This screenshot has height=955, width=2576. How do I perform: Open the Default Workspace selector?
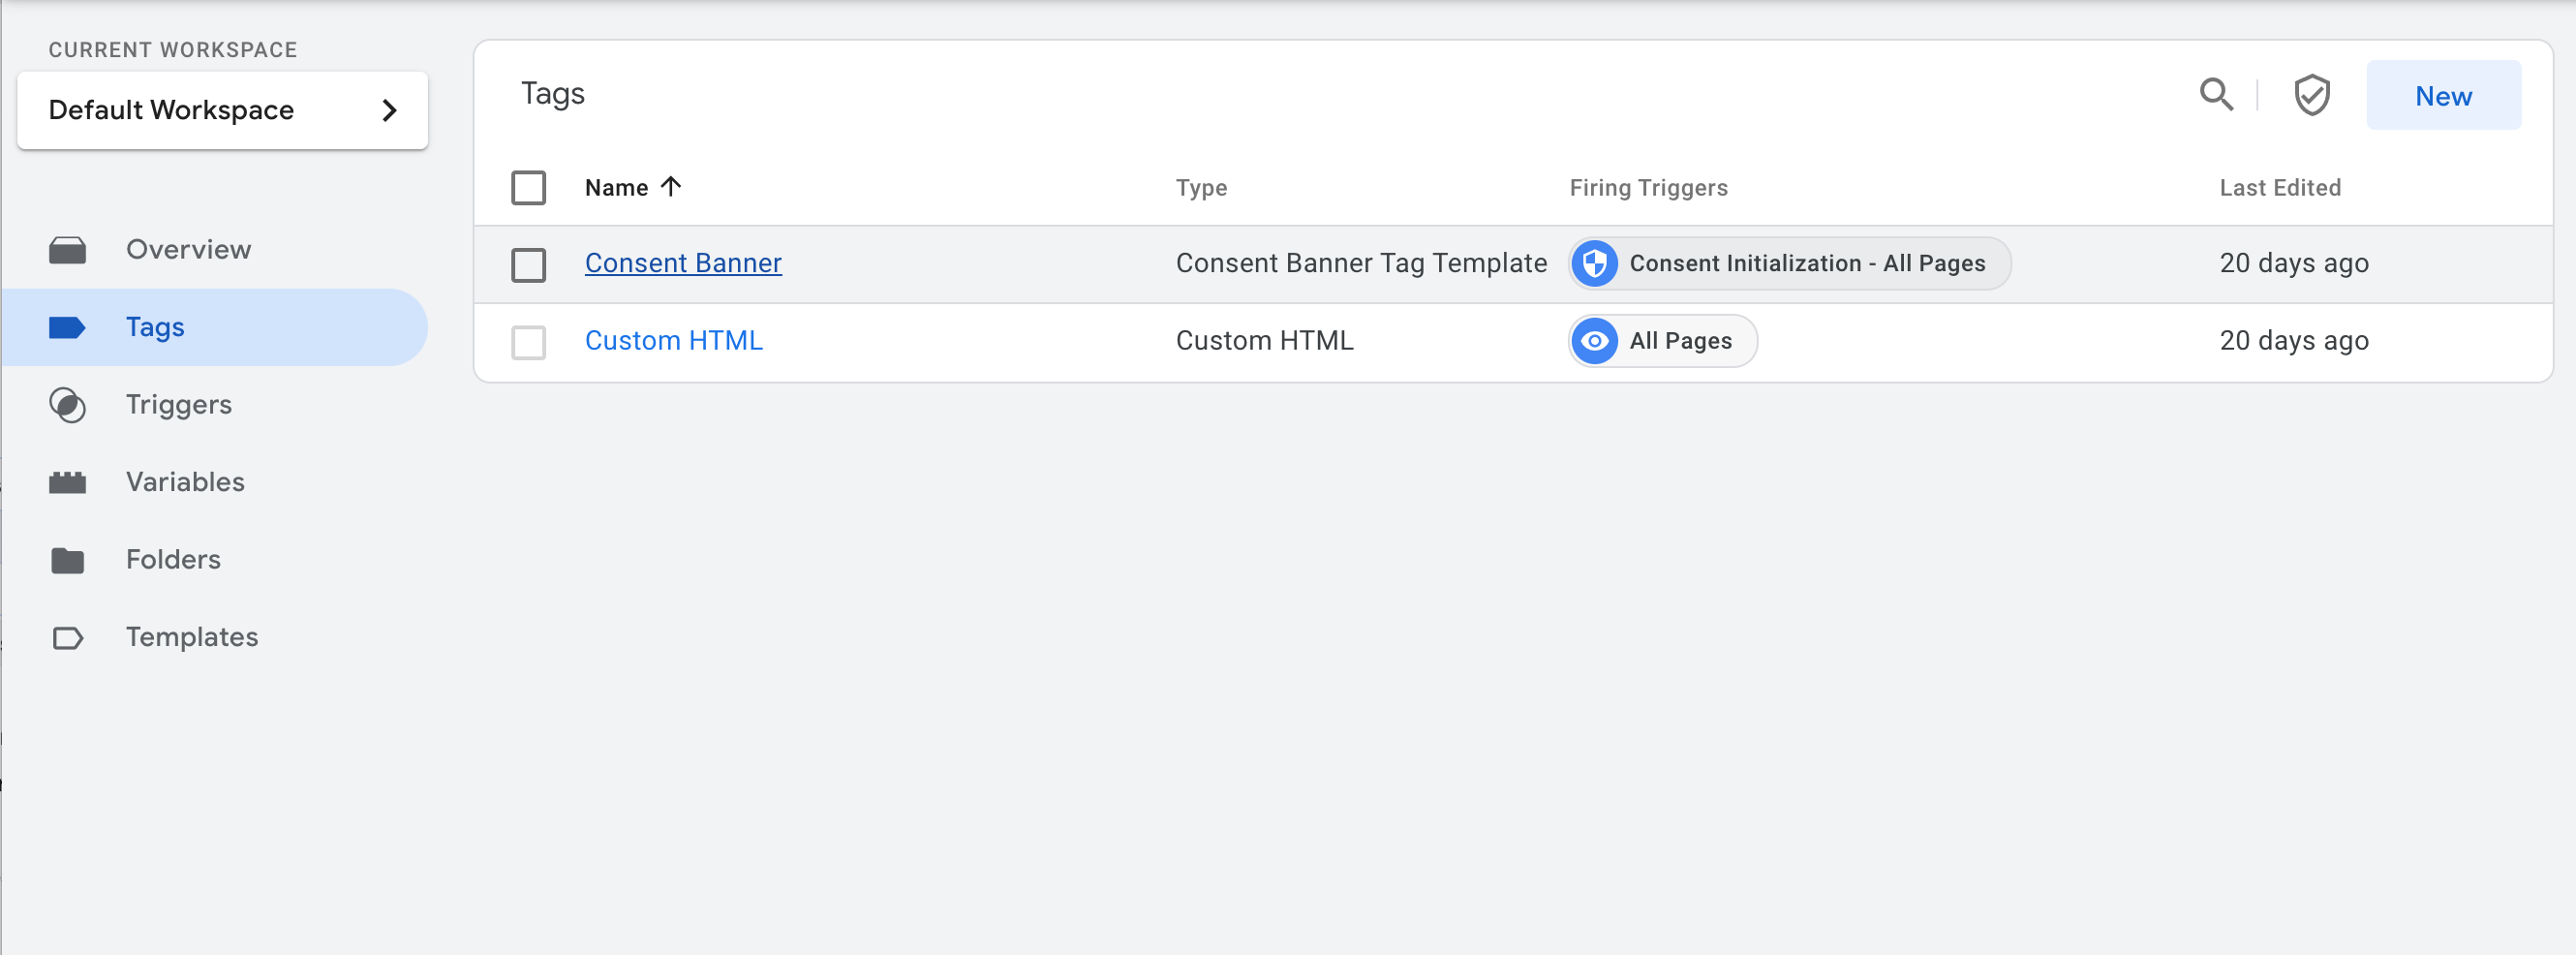(x=222, y=110)
